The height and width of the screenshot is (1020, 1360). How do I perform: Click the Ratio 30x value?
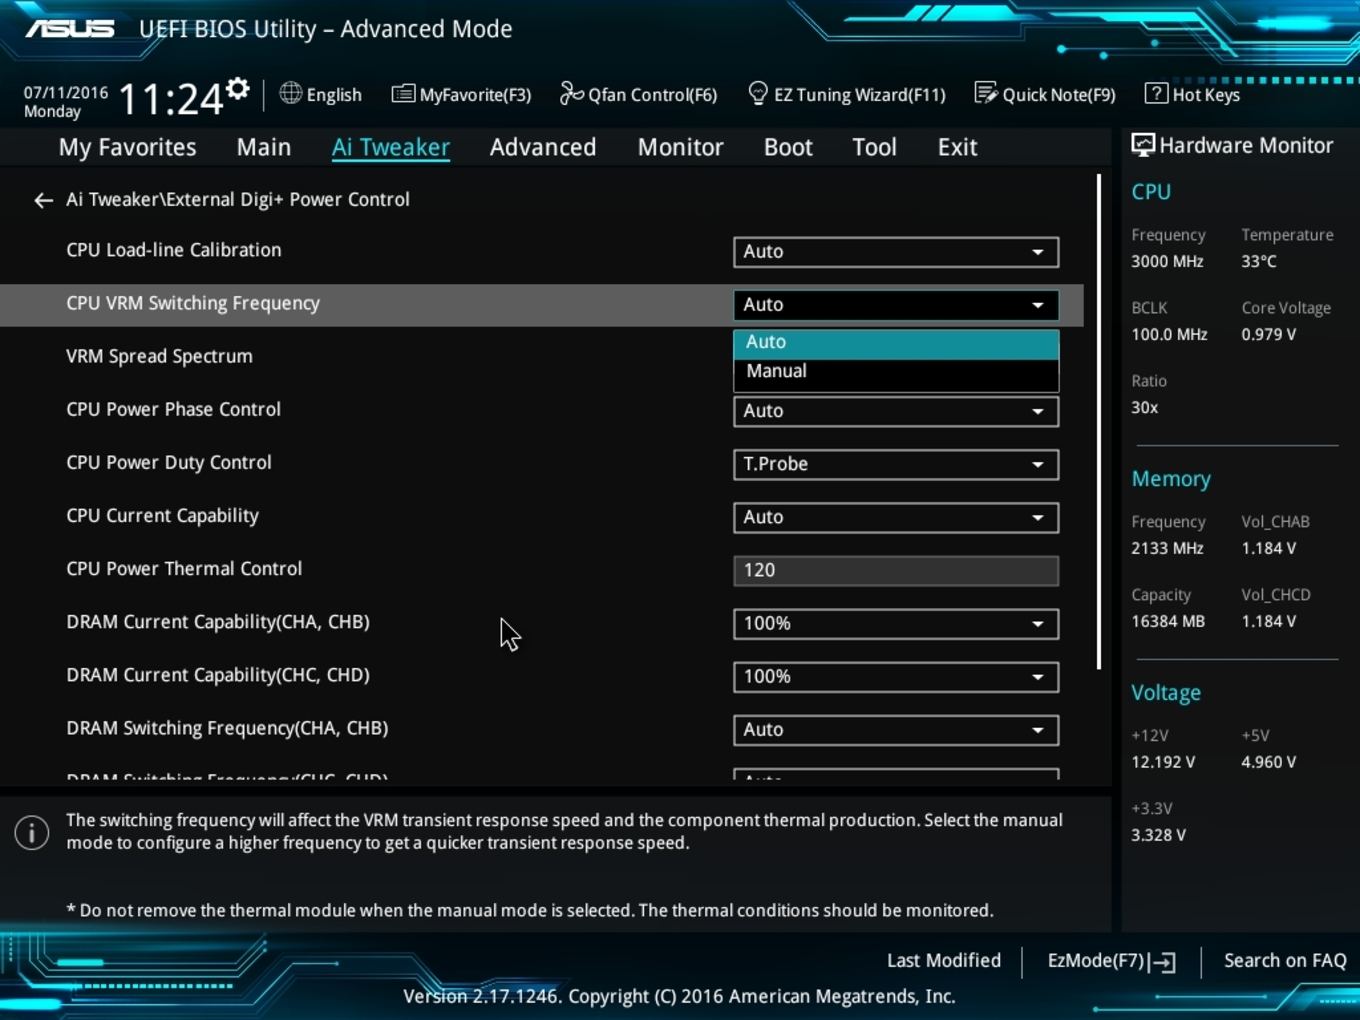coord(1145,407)
